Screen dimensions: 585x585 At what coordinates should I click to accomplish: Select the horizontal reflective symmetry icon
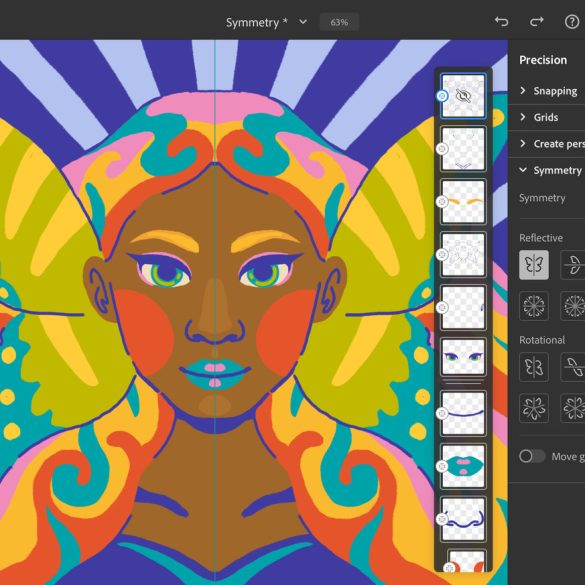pos(573,265)
